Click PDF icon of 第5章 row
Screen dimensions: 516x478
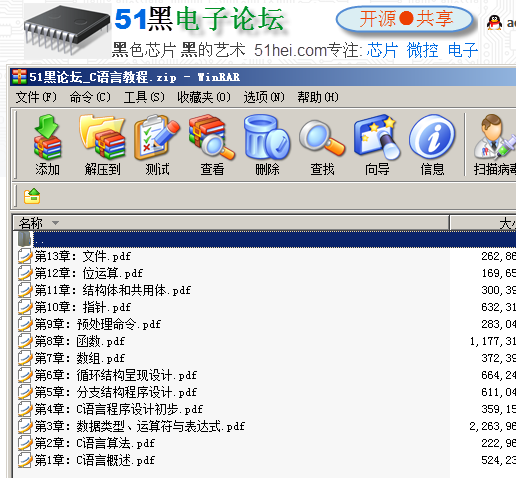click(25, 392)
